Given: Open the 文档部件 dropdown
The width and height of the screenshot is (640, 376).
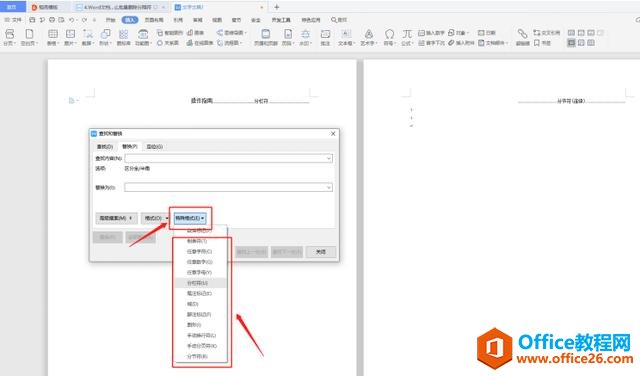Looking at the screenshot, I should click(x=493, y=43).
